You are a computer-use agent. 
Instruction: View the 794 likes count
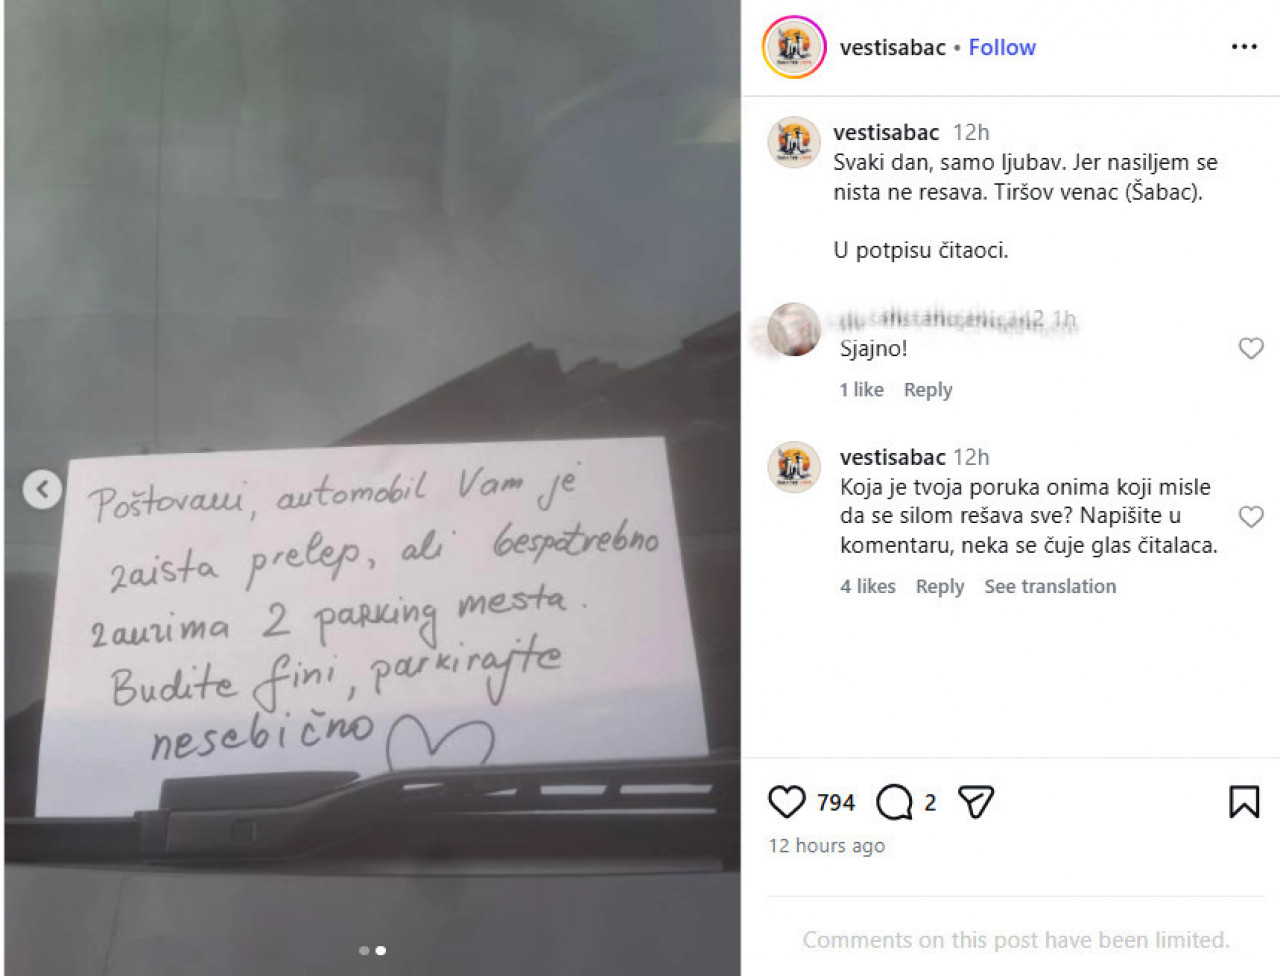pyautogui.click(x=836, y=802)
